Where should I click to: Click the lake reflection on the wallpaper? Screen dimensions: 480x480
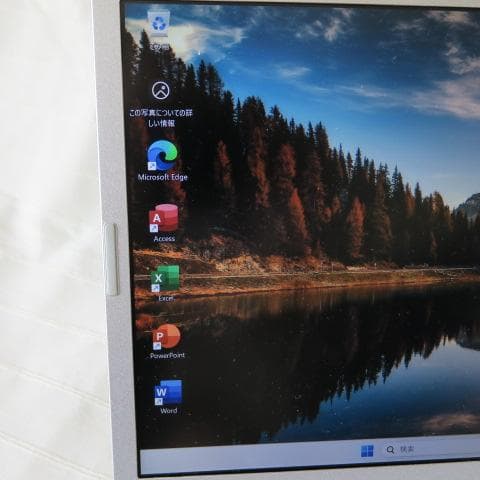pyautogui.click(x=333, y=367)
